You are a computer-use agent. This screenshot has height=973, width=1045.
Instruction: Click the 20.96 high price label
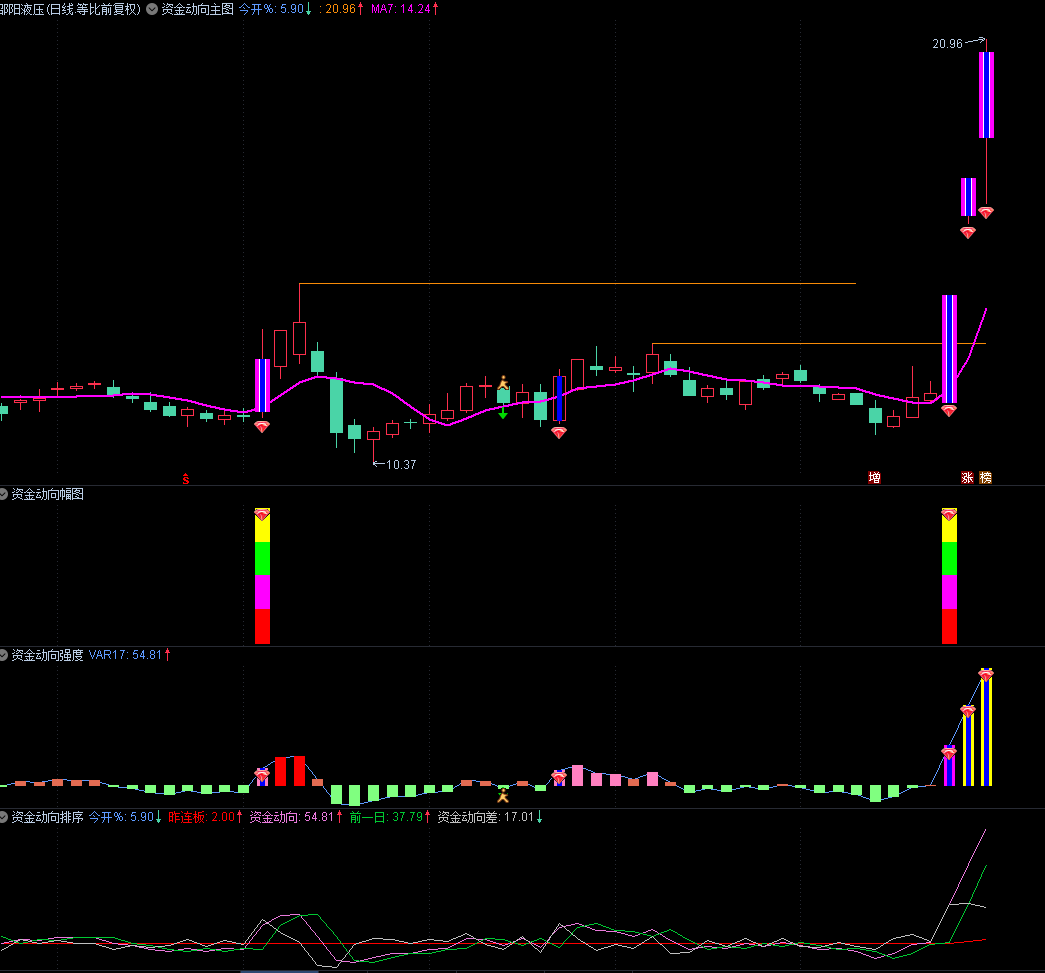click(x=946, y=44)
